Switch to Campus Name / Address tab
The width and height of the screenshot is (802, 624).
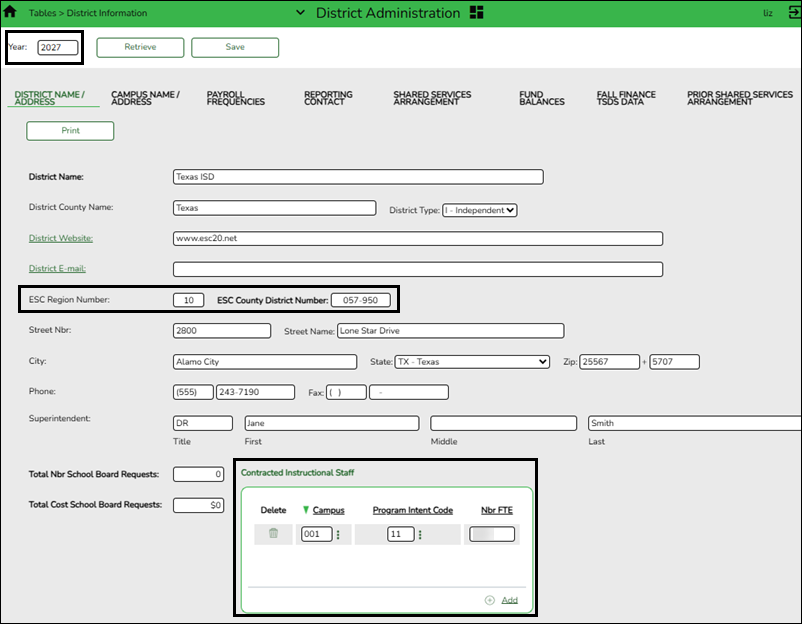point(145,98)
